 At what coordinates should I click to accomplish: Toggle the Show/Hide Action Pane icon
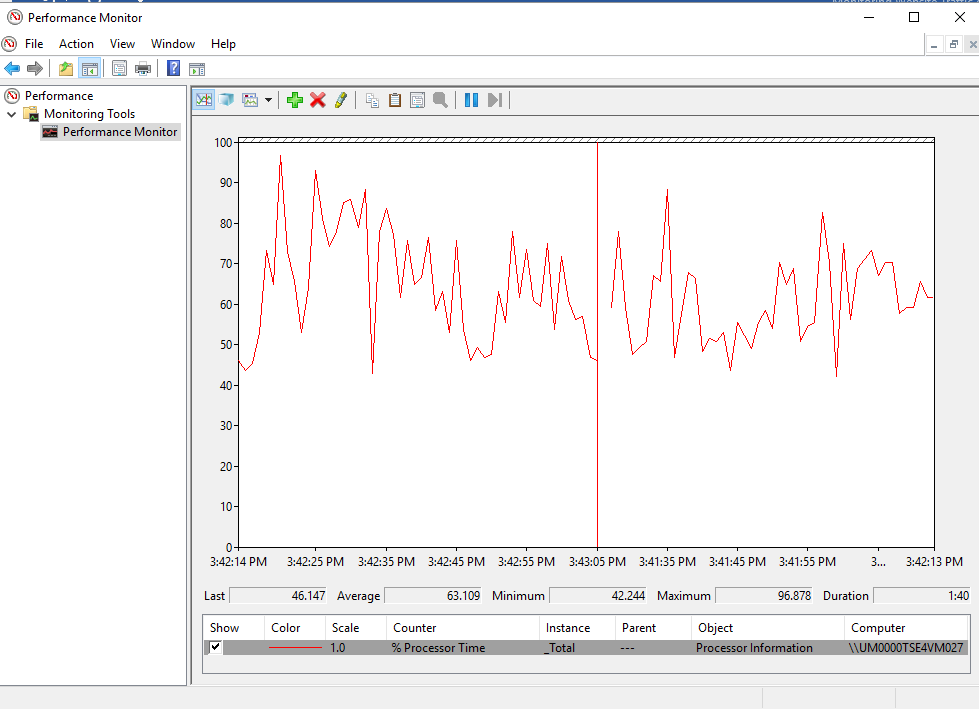[x=197, y=69]
